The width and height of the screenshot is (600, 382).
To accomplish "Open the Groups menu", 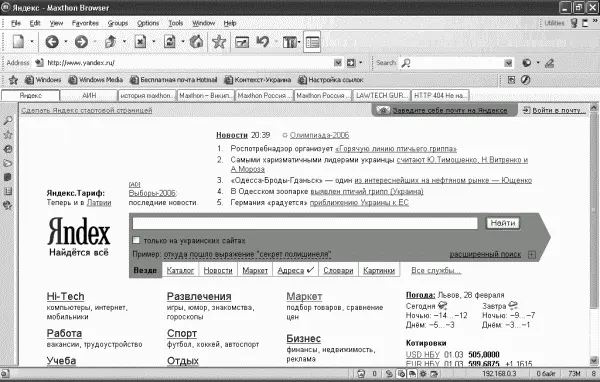I will pos(117,23).
